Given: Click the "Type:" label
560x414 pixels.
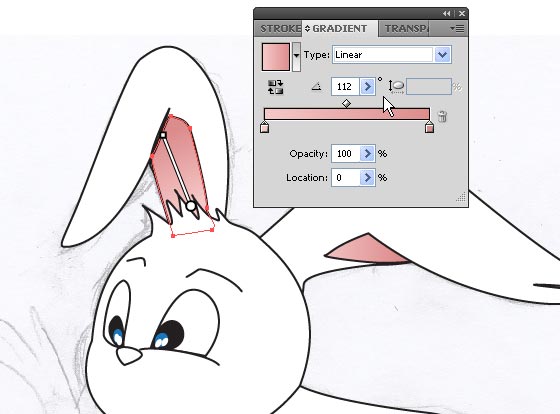Looking at the screenshot, I should click(x=316, y=55).
